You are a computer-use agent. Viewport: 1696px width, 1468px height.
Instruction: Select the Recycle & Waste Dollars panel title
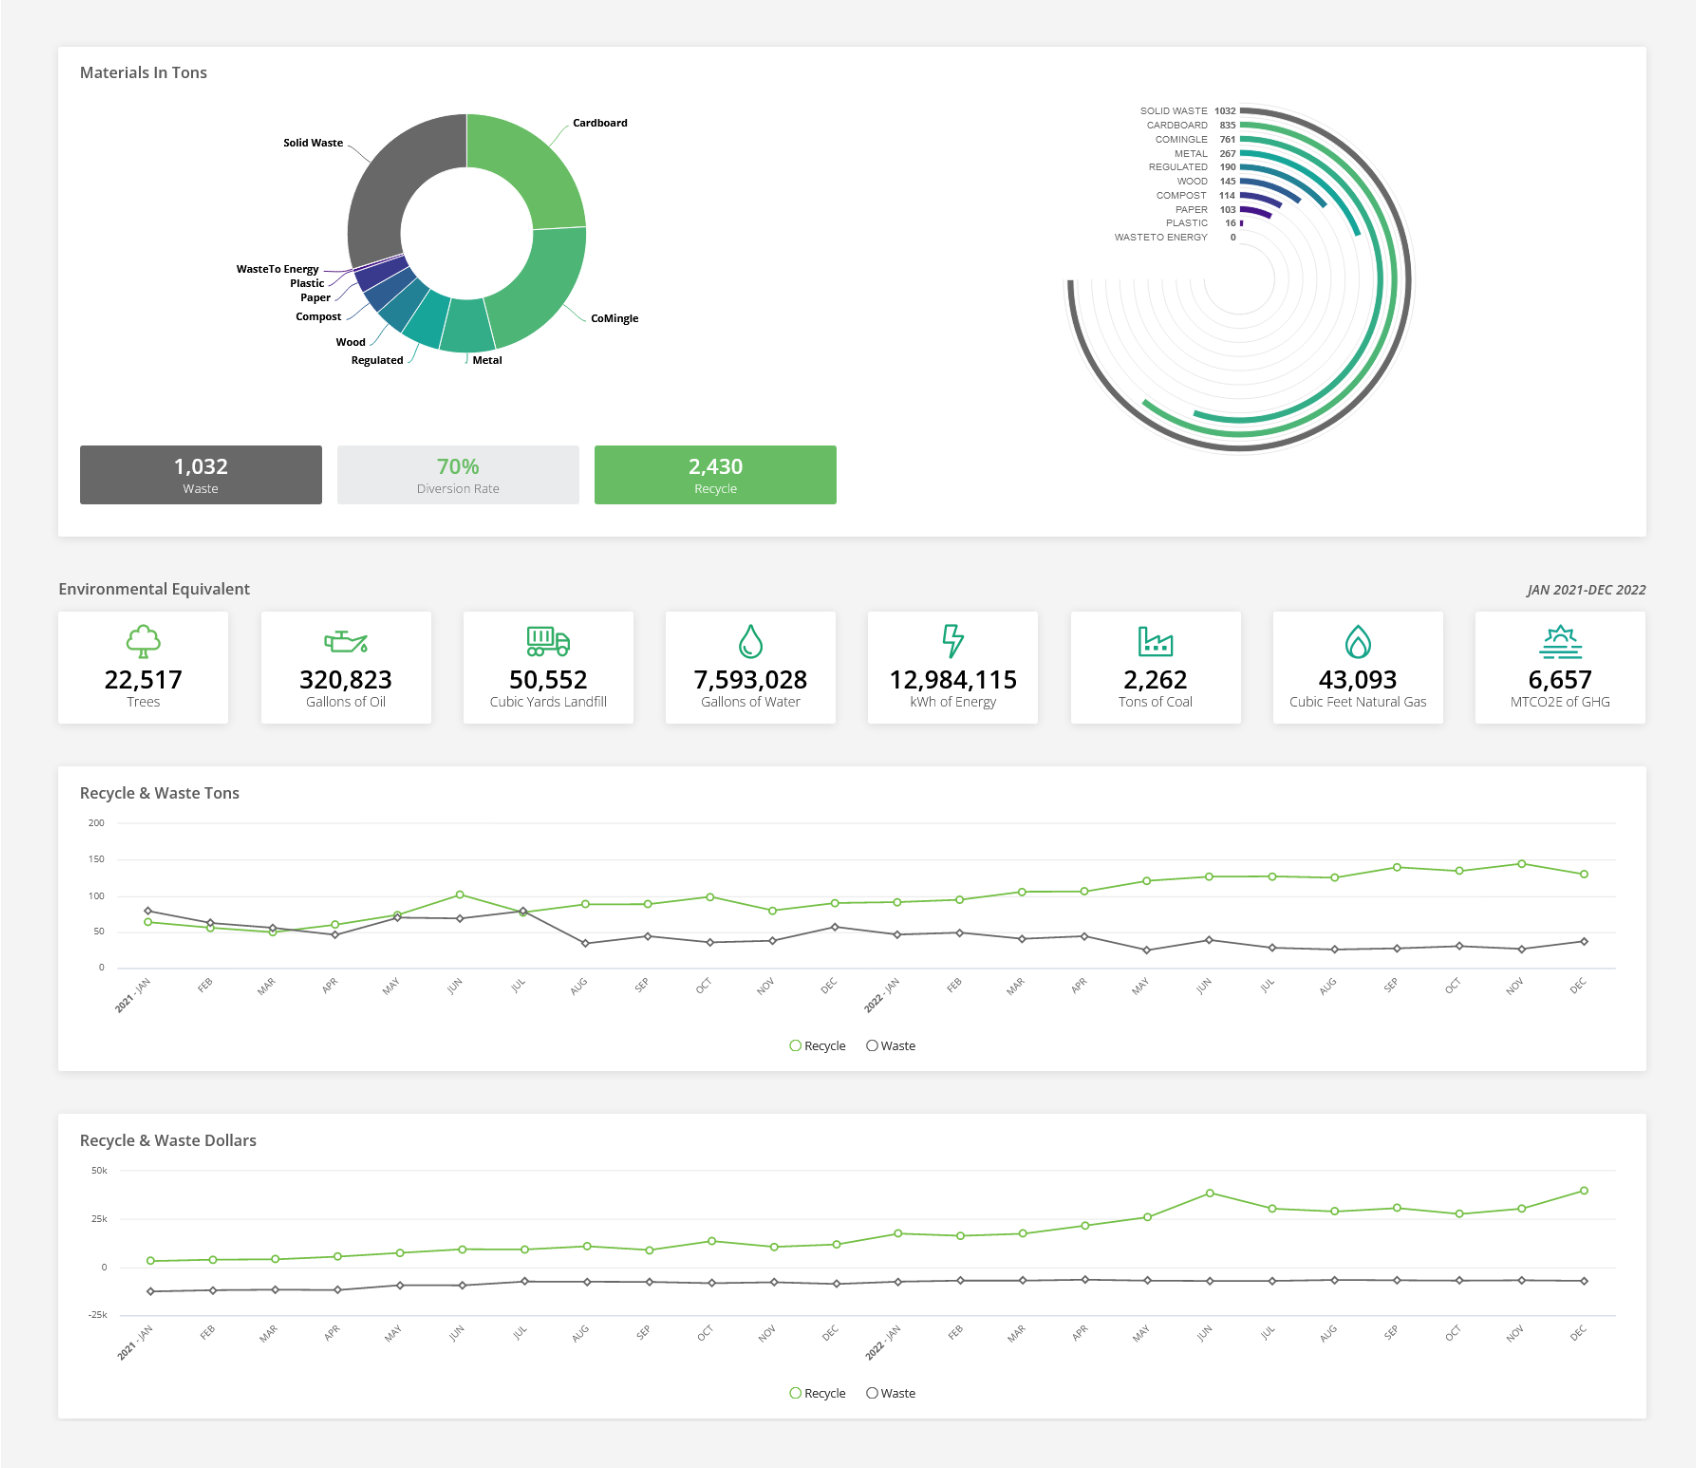167,1140
